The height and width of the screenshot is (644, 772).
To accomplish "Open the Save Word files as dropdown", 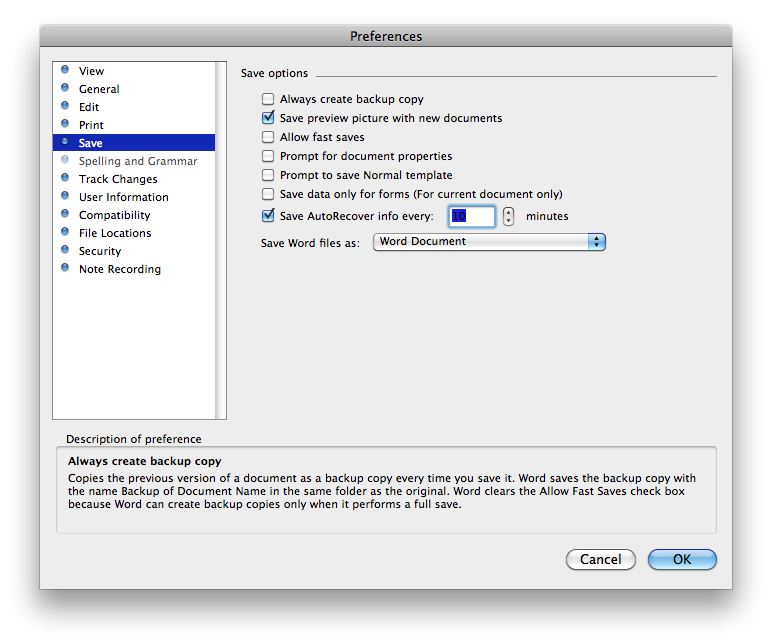I will (x=489, y=242).
